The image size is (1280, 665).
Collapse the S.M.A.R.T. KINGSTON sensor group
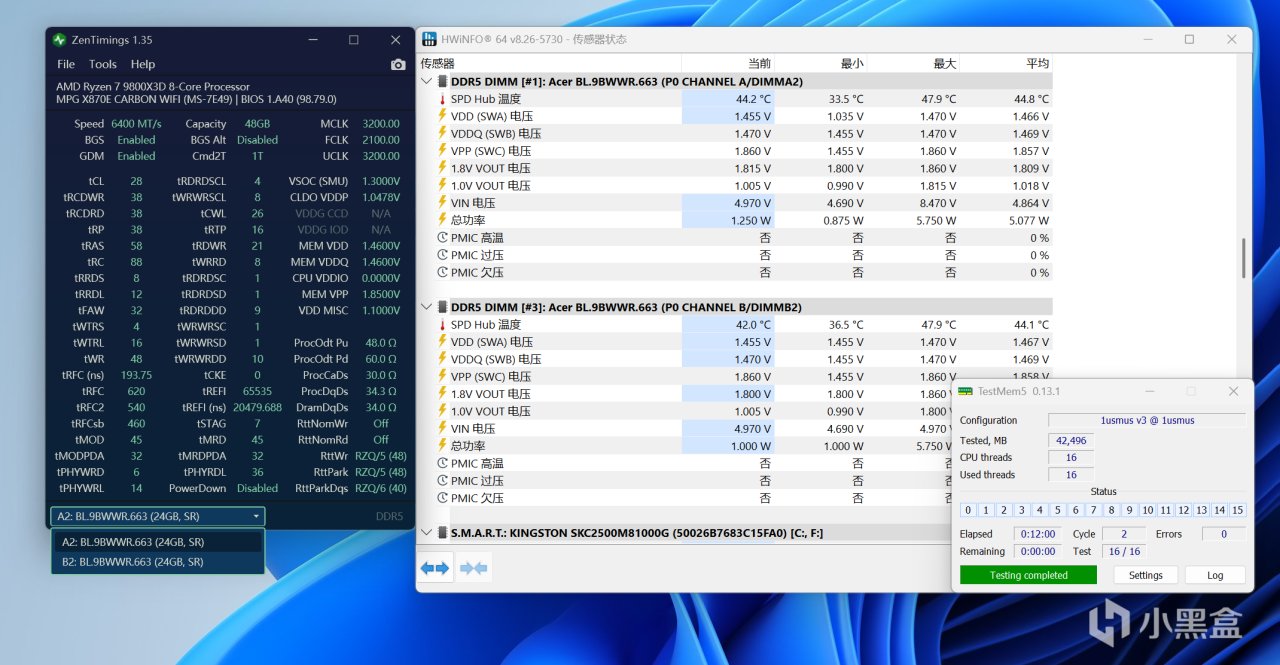(427, 533)
